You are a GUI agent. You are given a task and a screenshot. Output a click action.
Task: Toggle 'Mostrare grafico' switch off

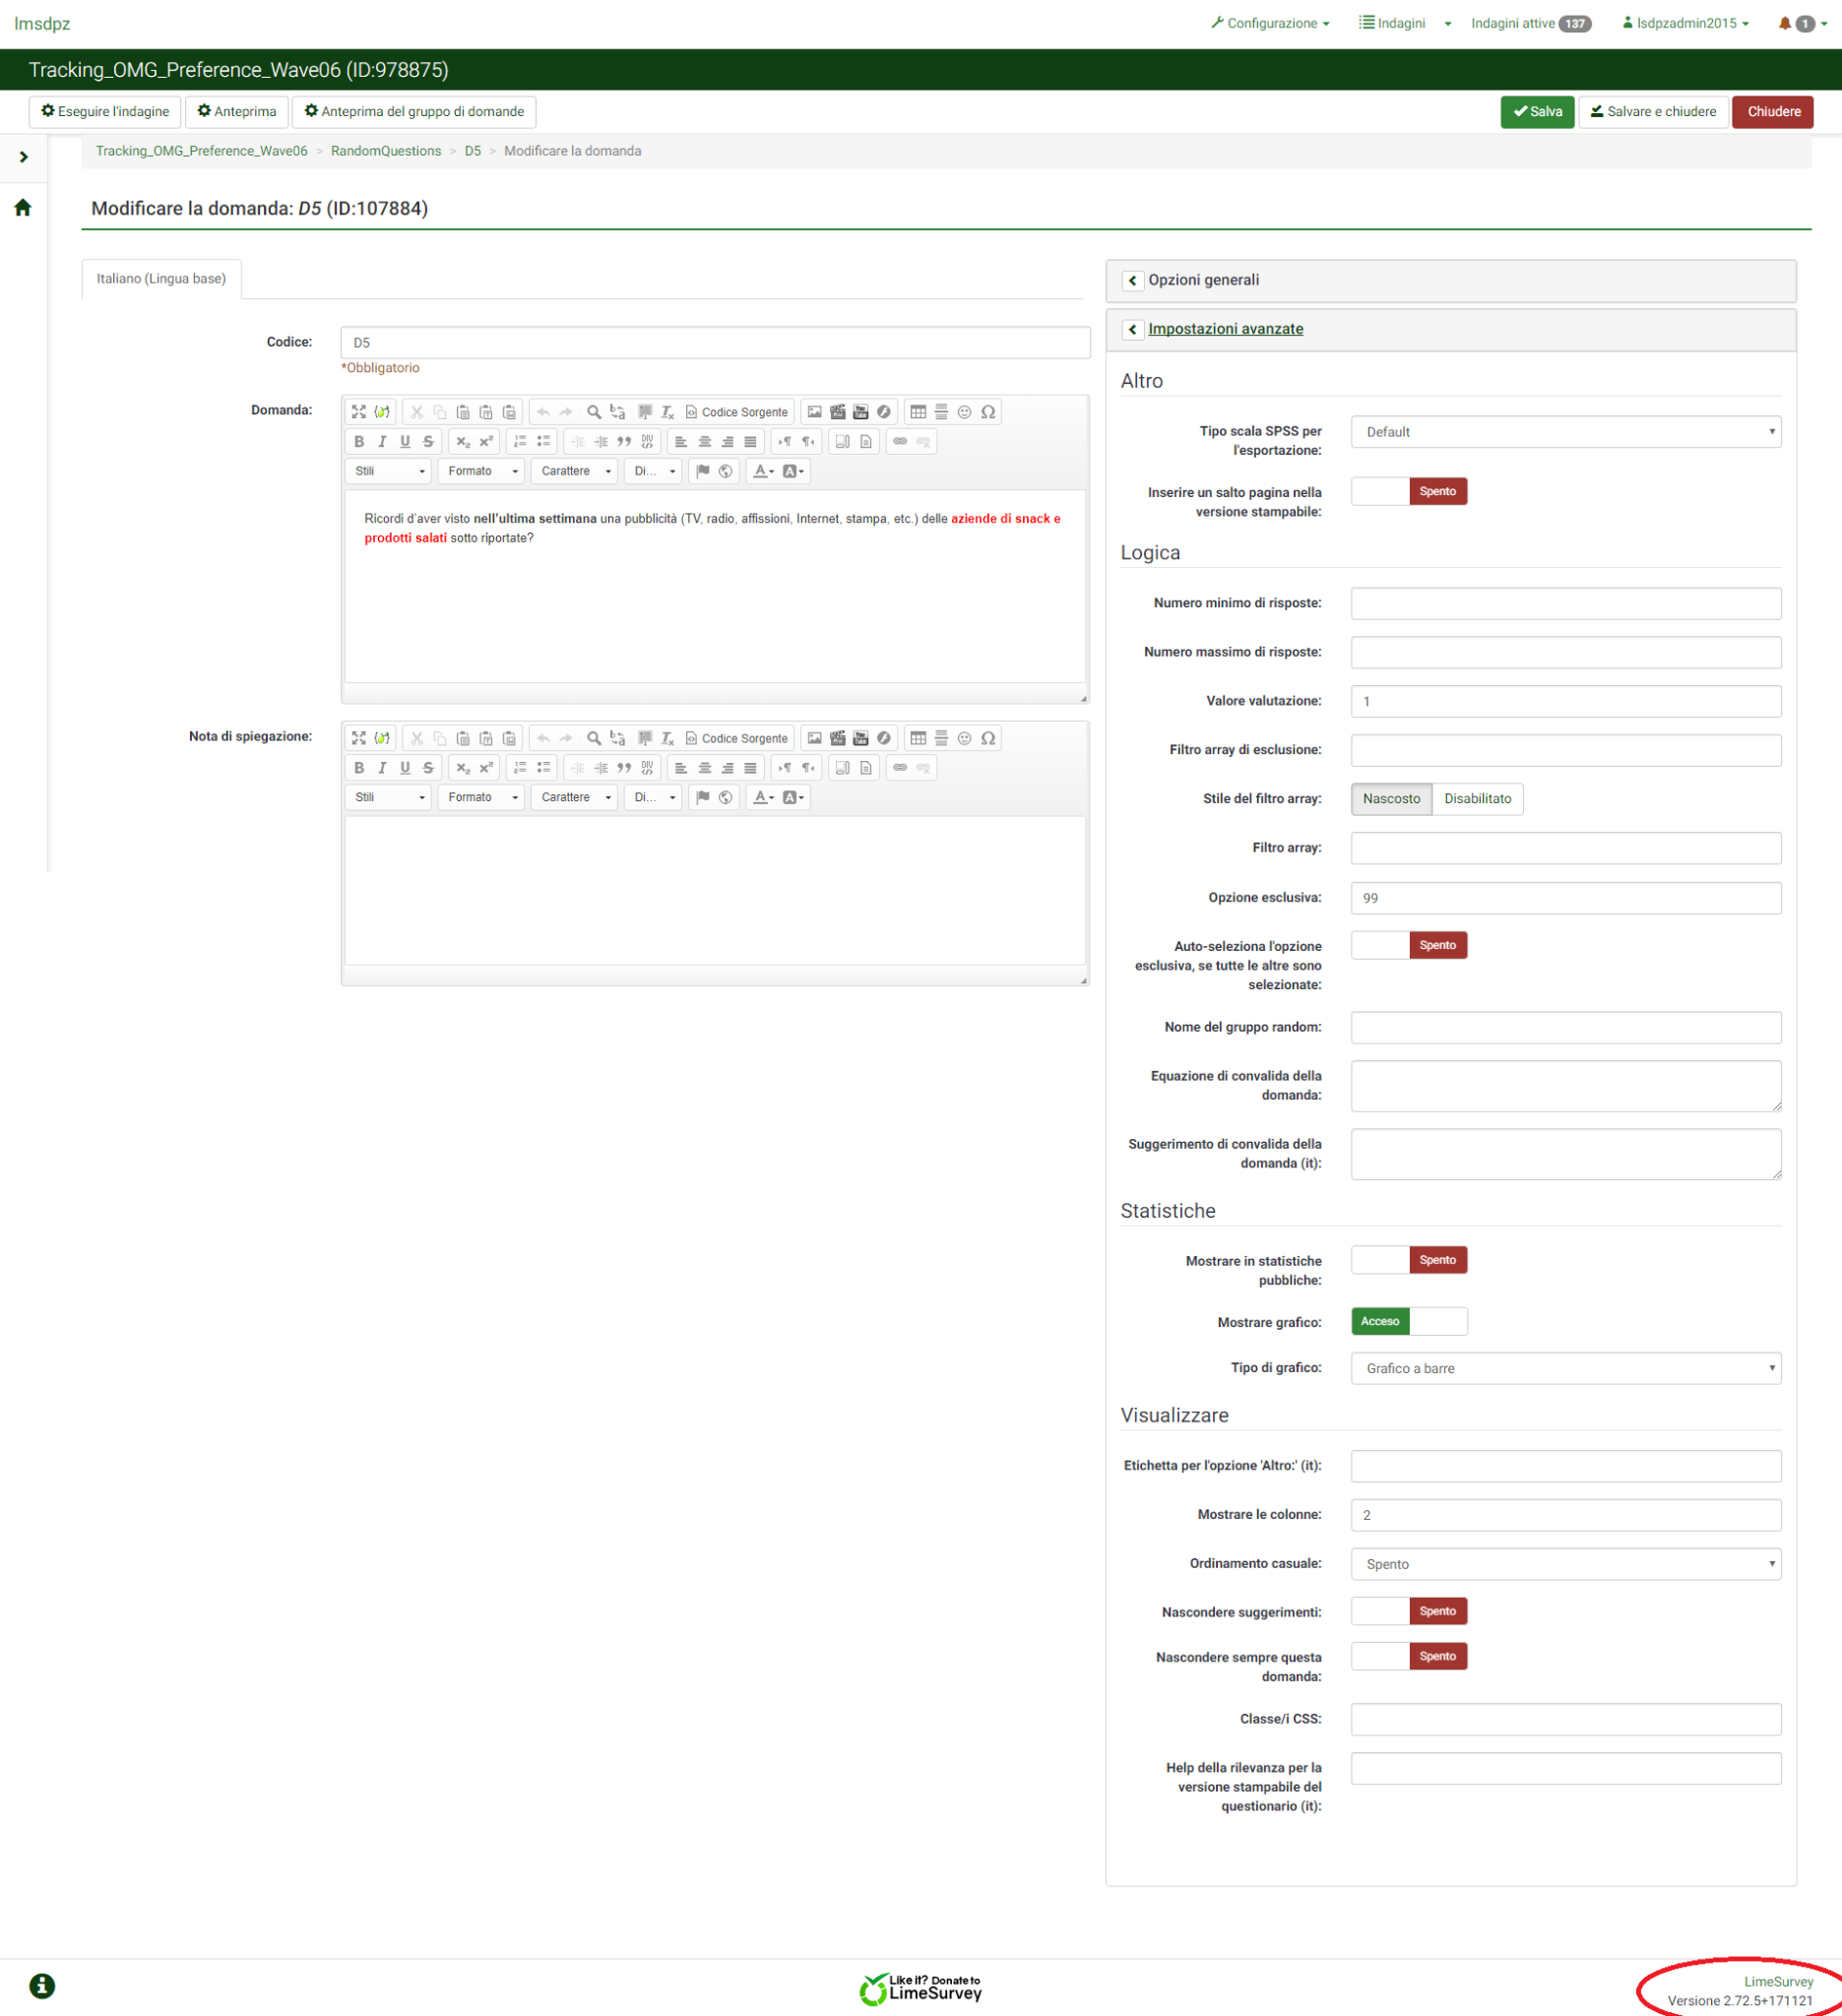1408,1321
